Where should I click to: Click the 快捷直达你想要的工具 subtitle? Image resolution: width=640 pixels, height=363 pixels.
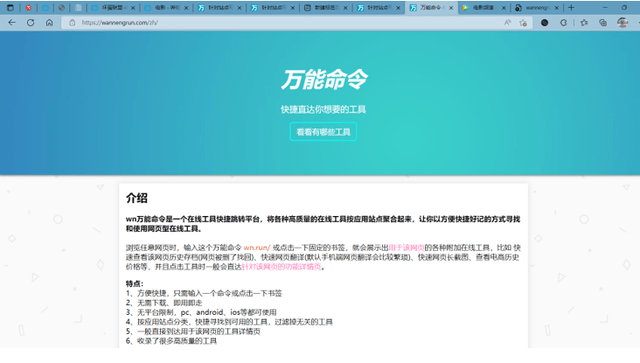point(323,109)
